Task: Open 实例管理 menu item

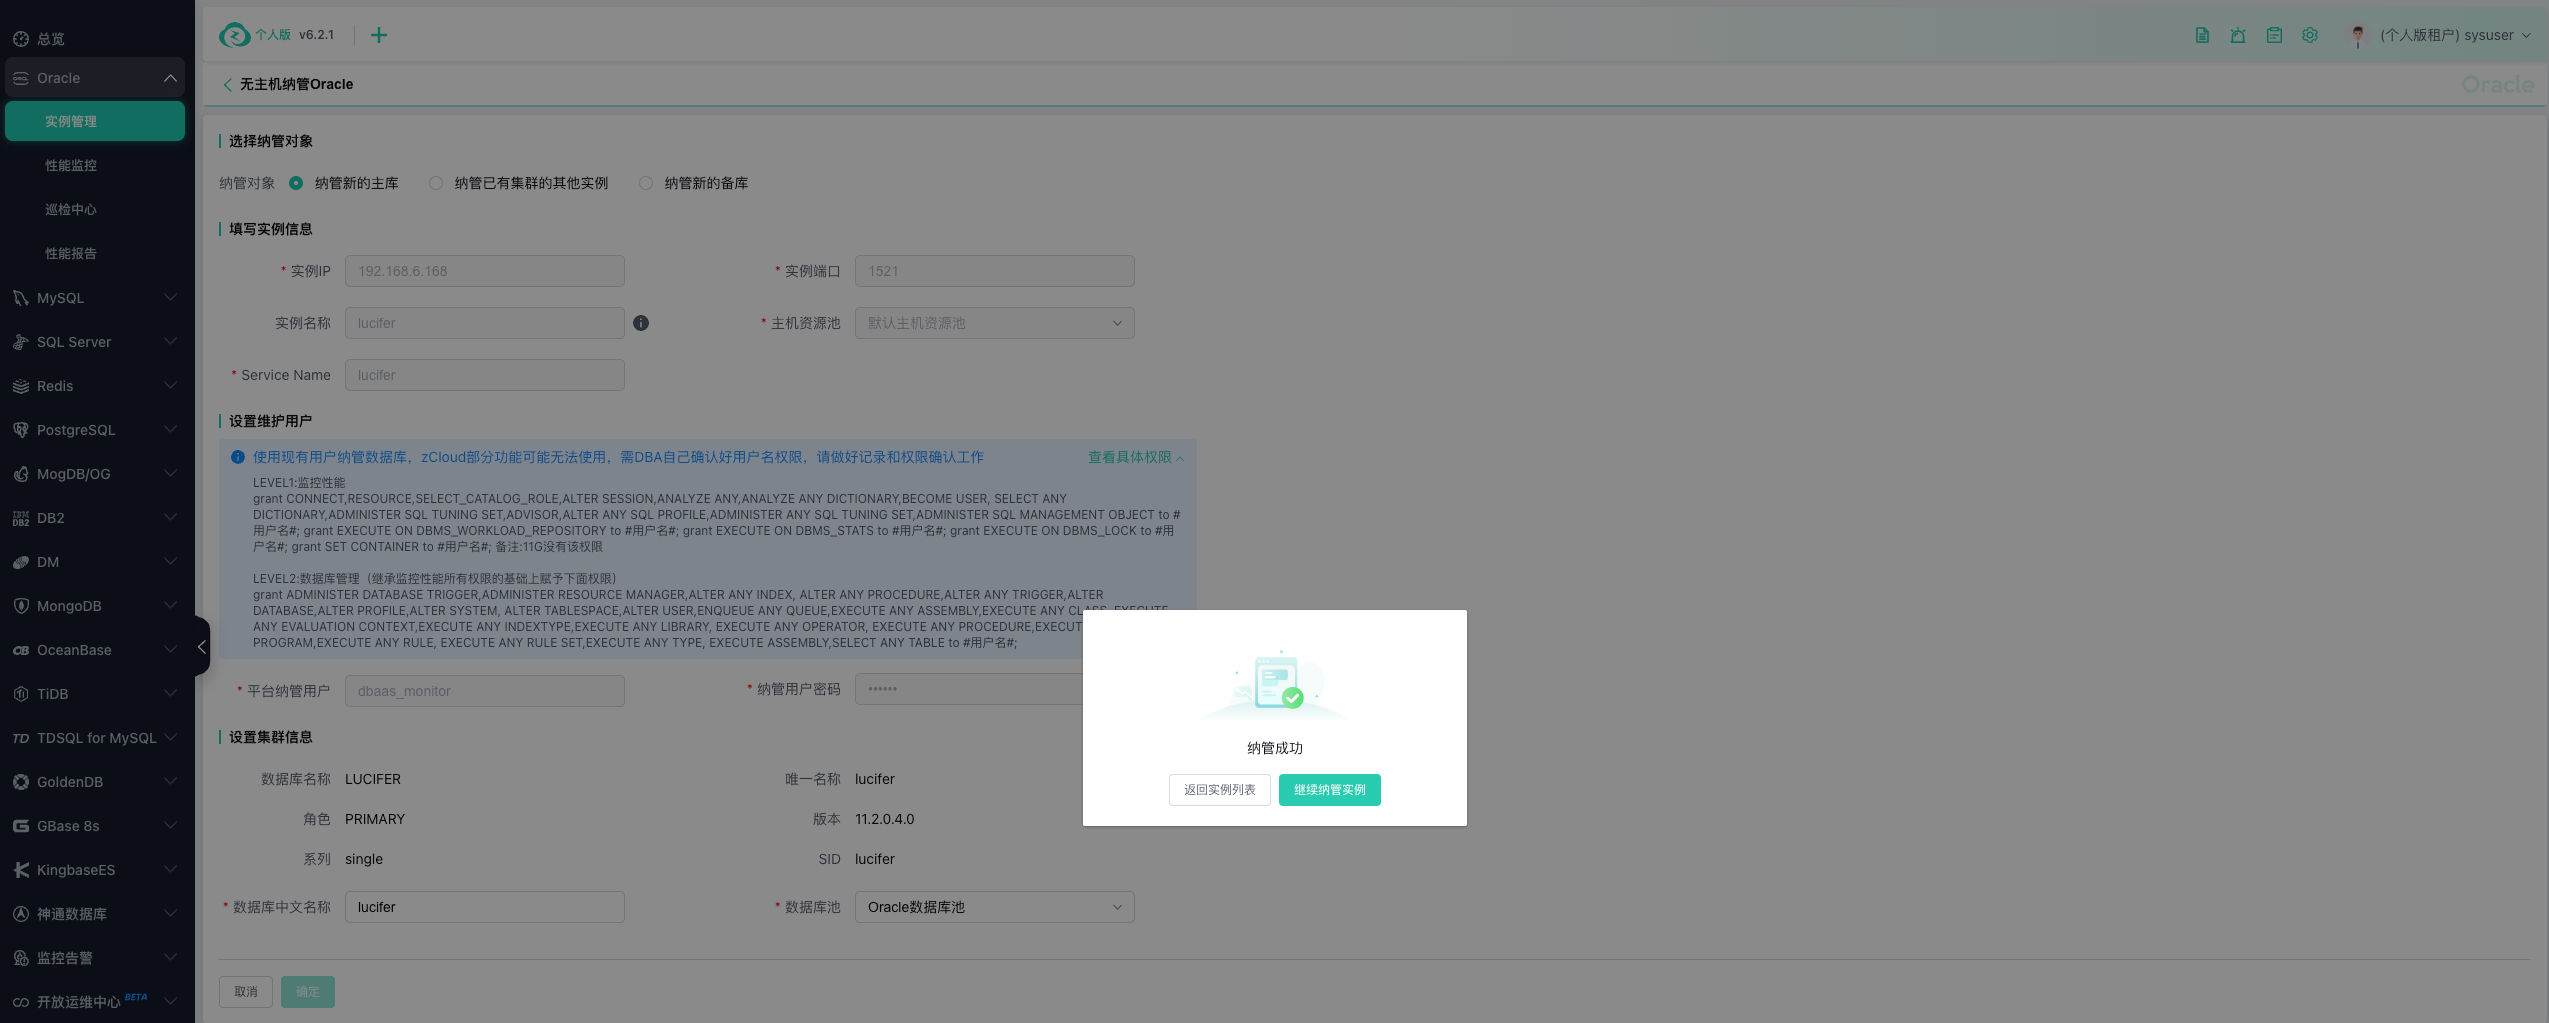Action: 95,121
